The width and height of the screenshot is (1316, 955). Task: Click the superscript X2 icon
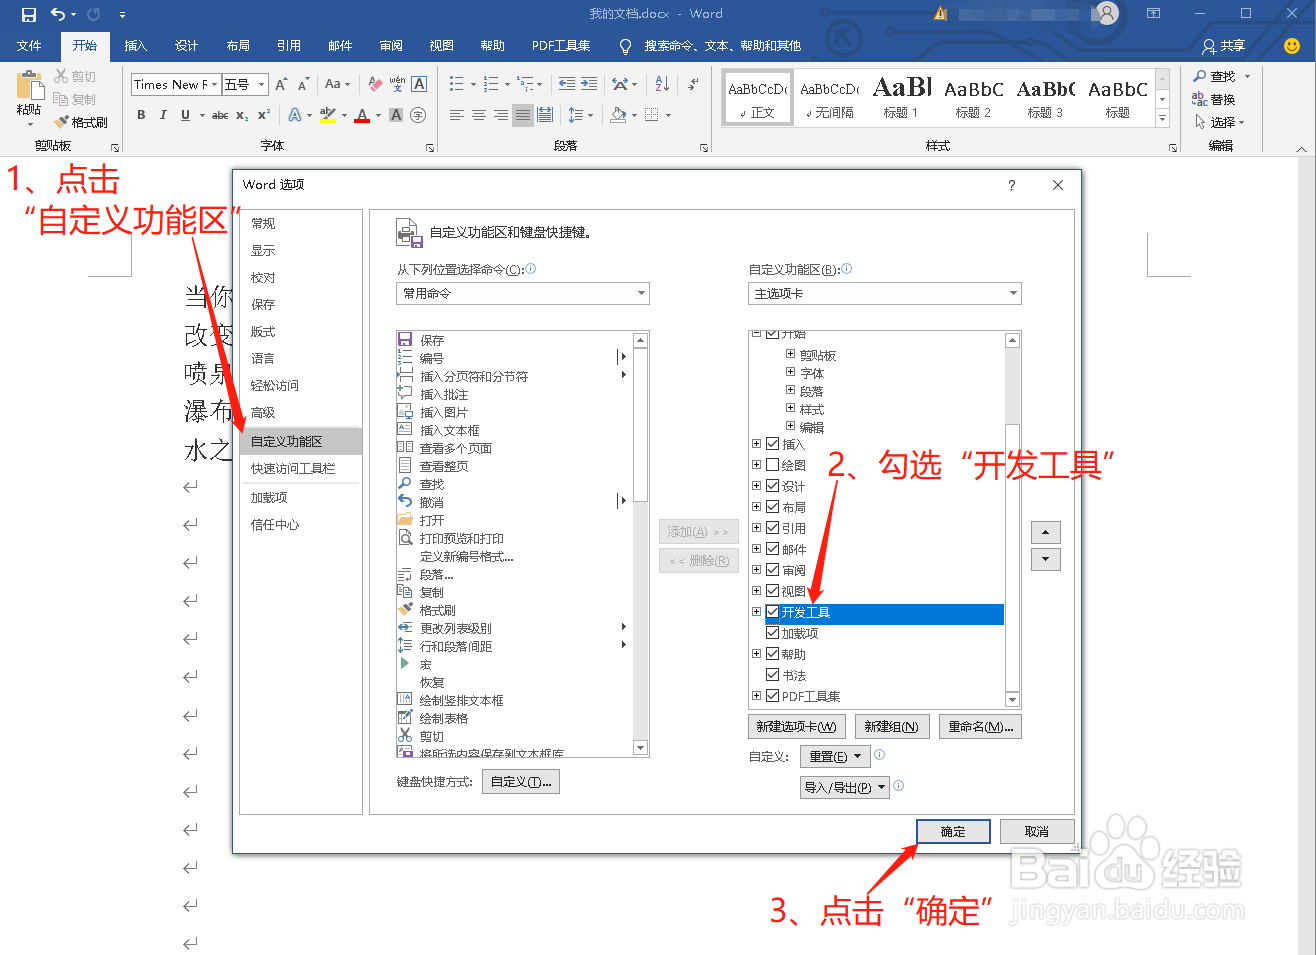(x=264, y=115)
